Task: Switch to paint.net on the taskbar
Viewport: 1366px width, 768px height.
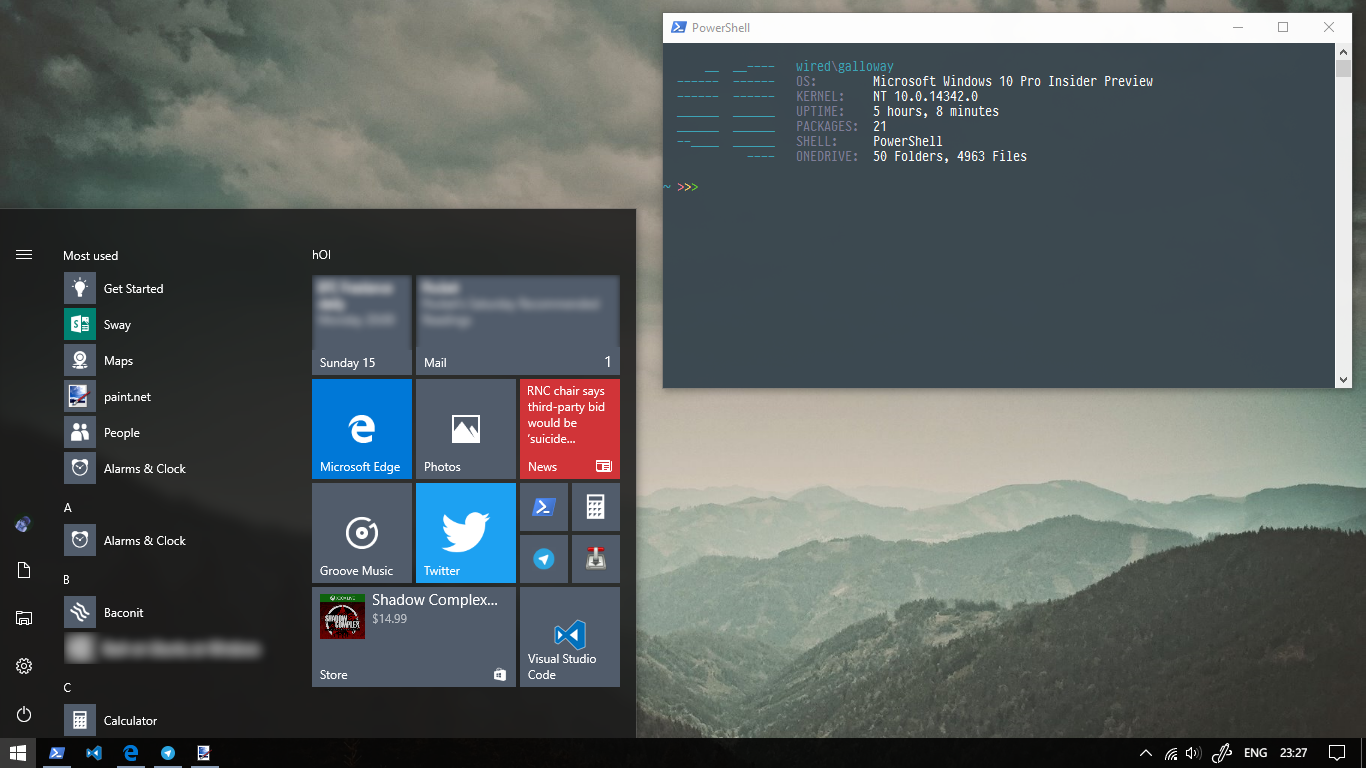Action: pyautogui.click(x=204, y=753)
